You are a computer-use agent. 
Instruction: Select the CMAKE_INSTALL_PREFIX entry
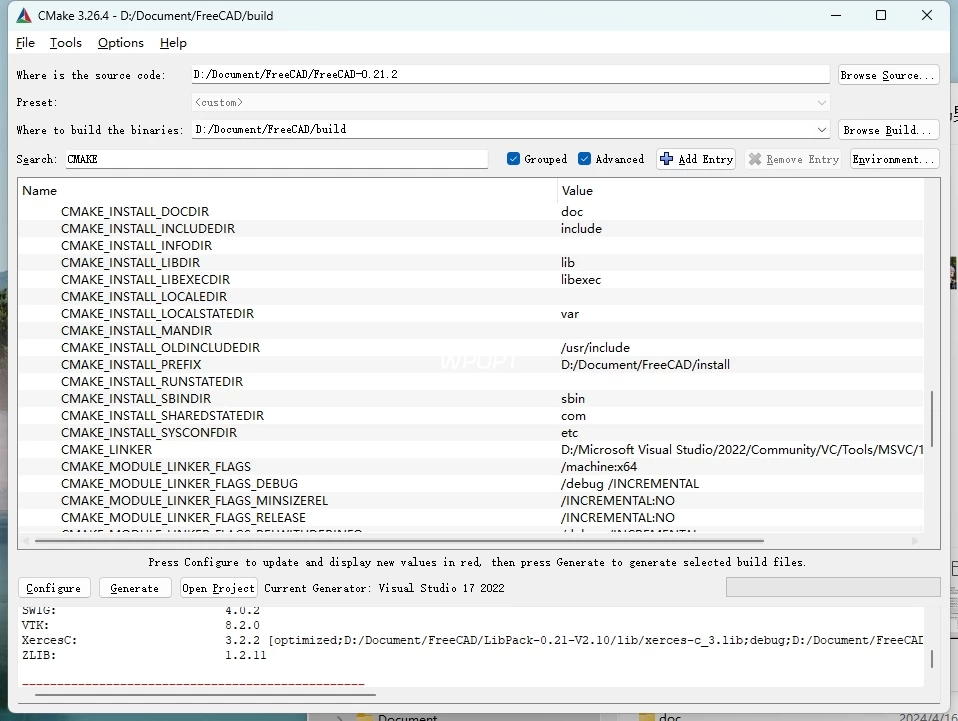(131, 365)
